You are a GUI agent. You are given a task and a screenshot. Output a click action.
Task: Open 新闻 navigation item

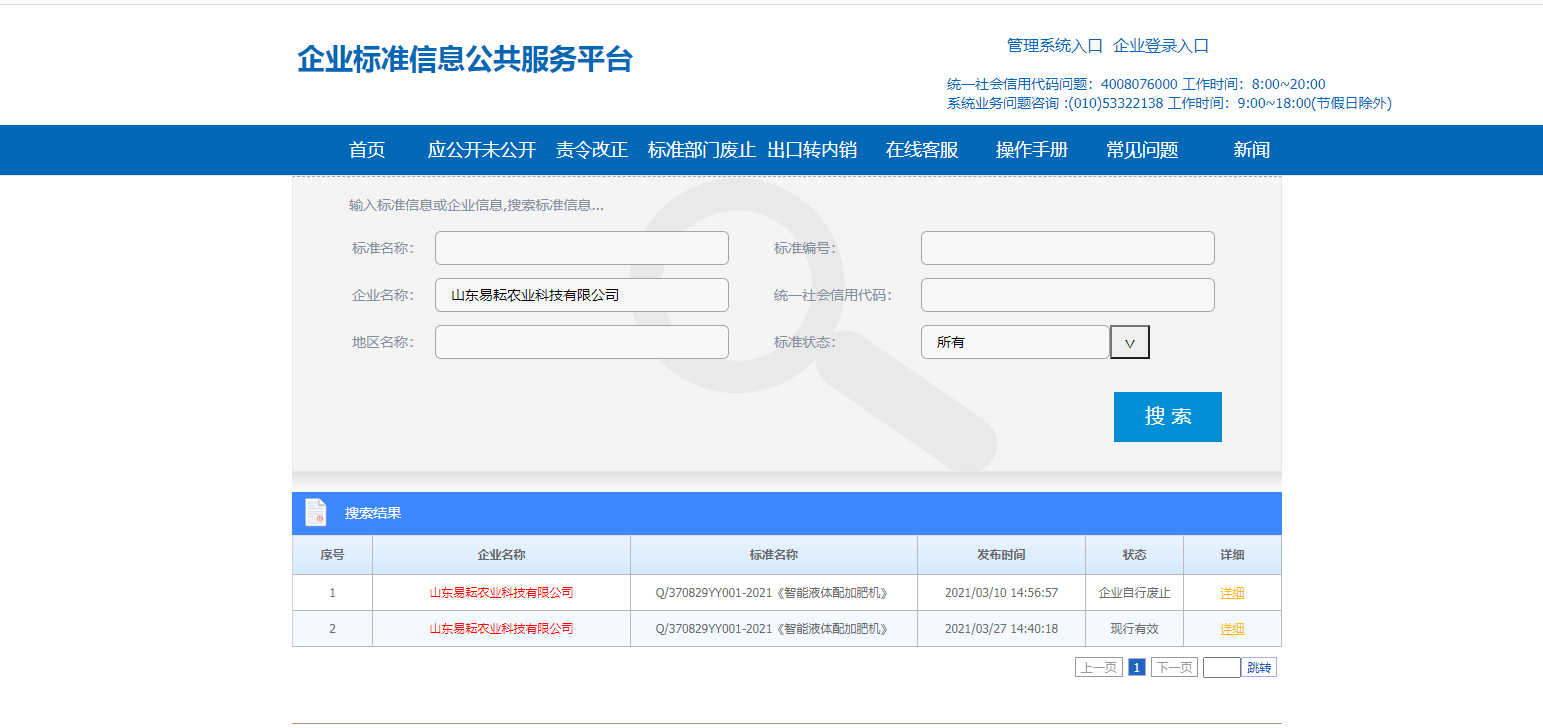click(1251, 150)
